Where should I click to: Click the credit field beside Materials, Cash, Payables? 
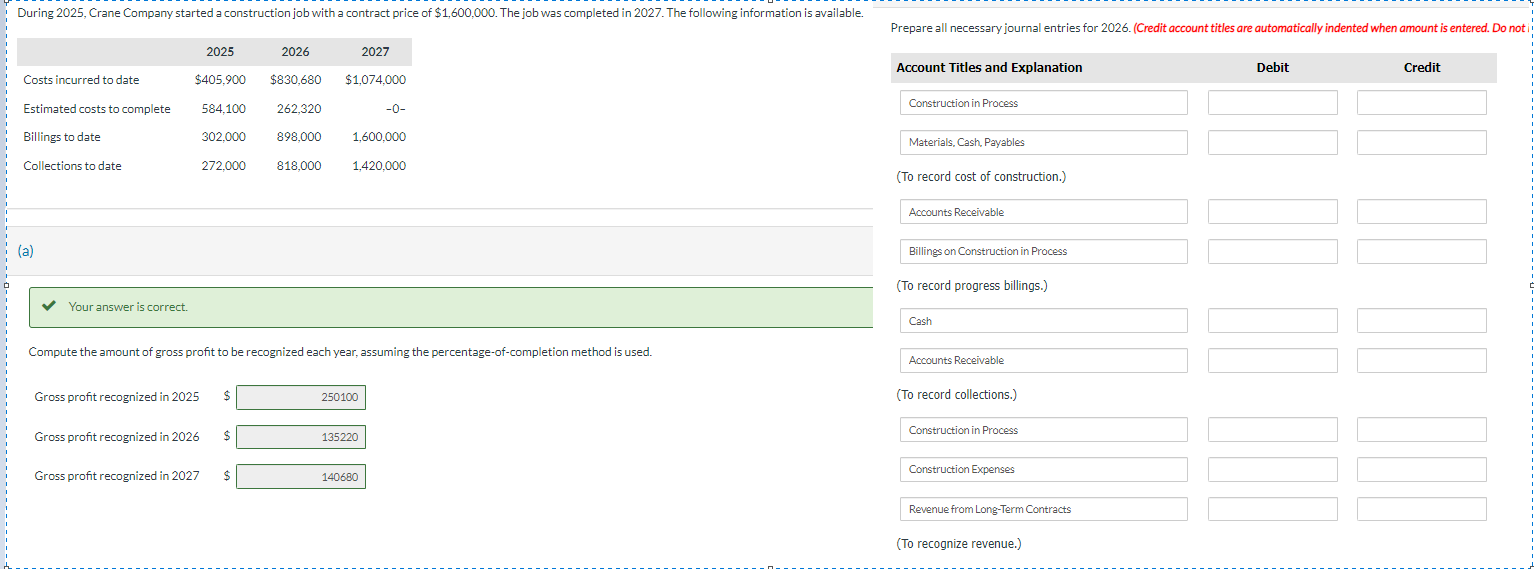(1421, 142)
